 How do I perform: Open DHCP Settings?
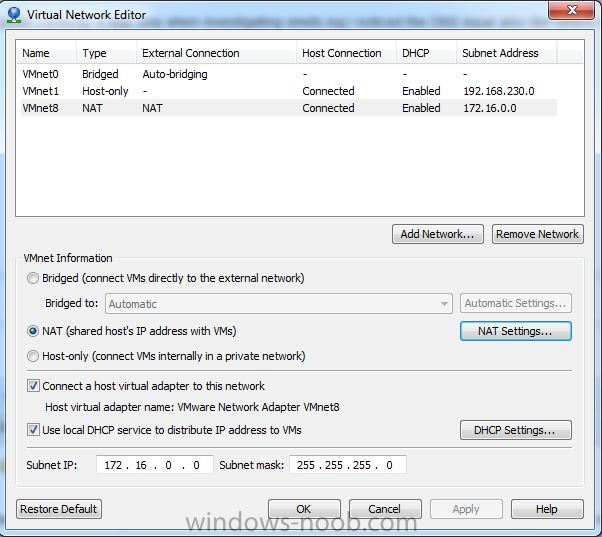point(516,430)
